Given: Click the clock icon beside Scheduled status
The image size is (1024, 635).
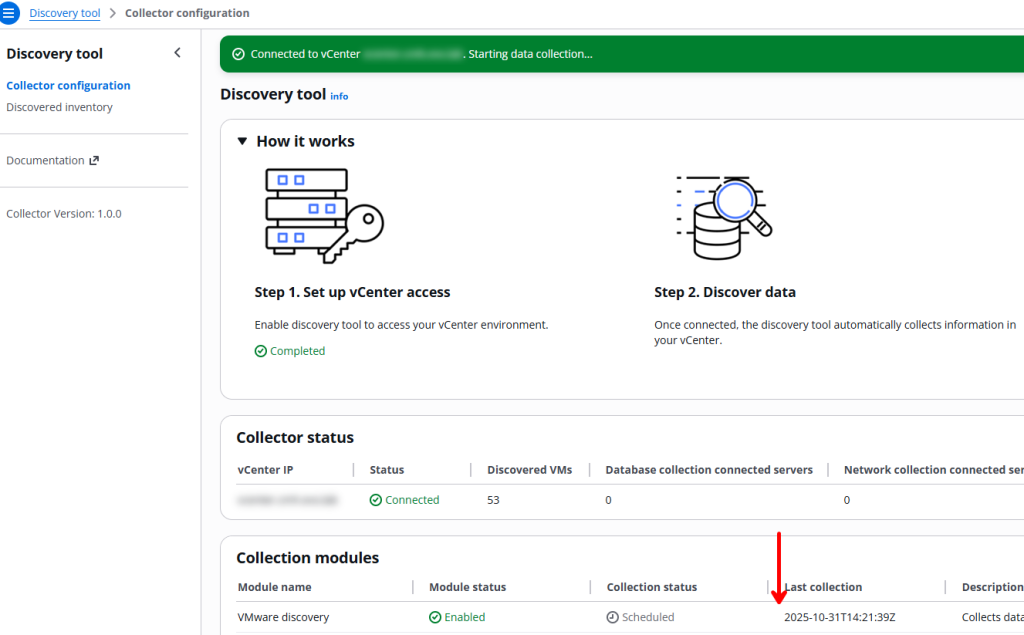Looking at the screenshot, I should click(611, 617).
